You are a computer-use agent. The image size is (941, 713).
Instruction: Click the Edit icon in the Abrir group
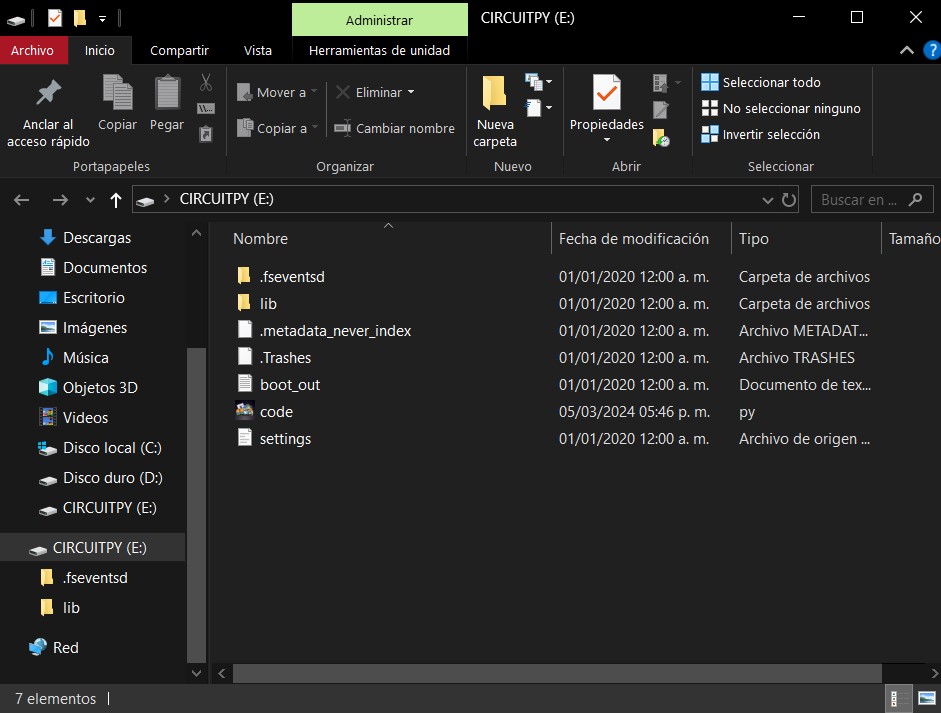tap(660, 110)
